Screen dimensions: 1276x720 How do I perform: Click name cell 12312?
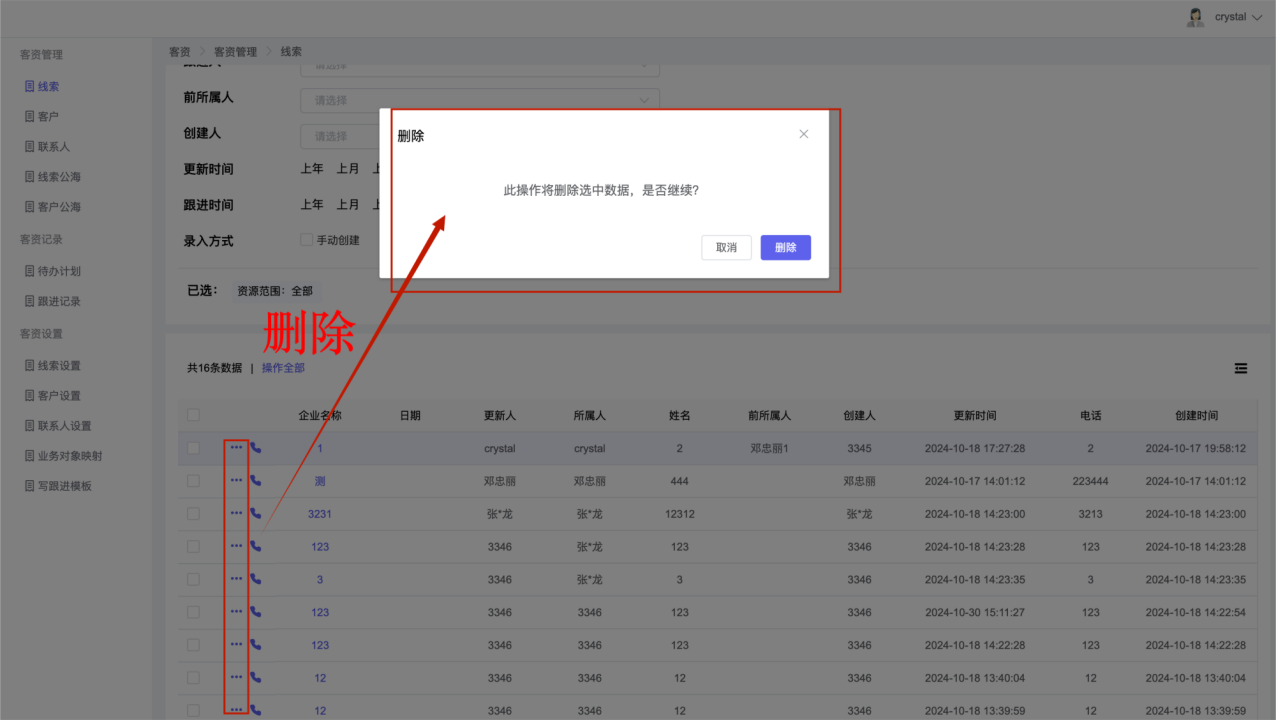pyautogui.click(x=680, y=514)
